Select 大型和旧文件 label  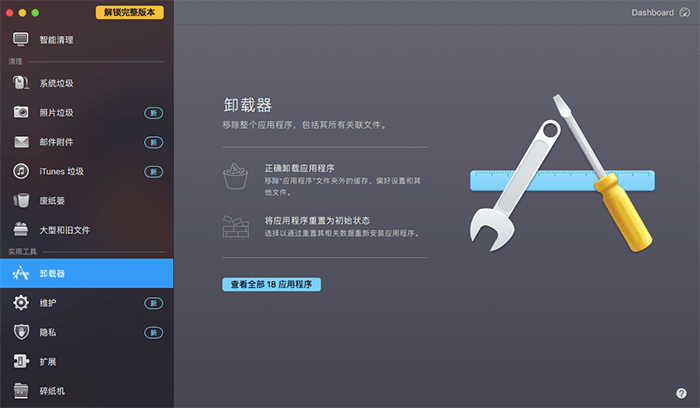65,230
